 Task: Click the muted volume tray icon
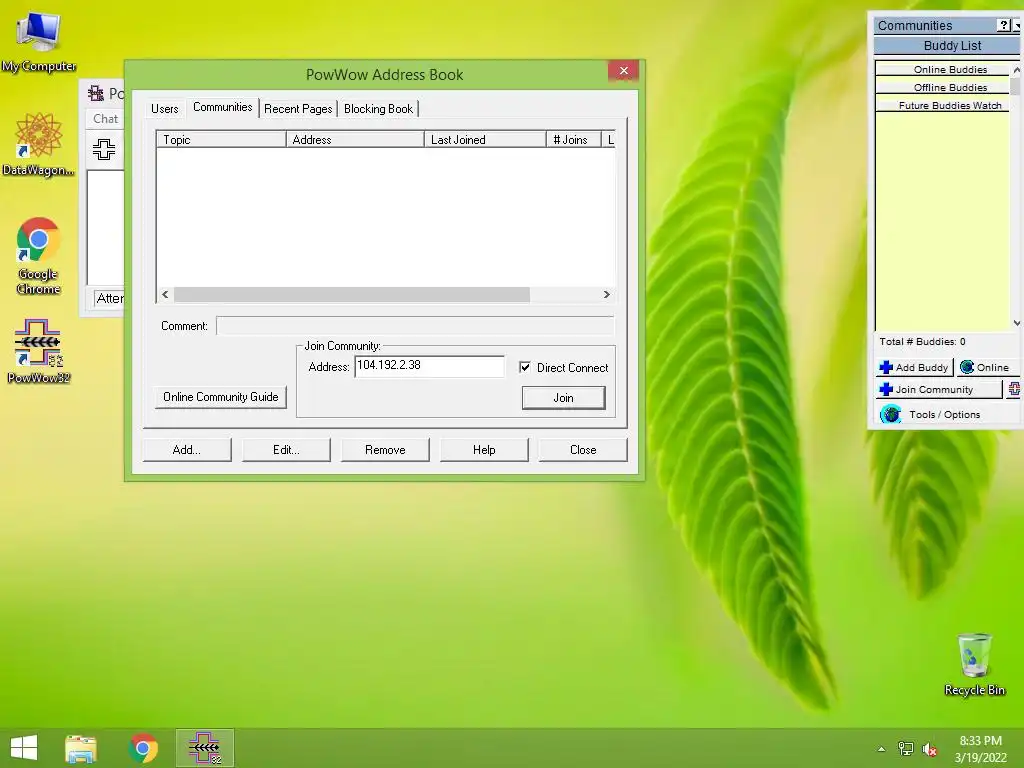coord(930,749)
